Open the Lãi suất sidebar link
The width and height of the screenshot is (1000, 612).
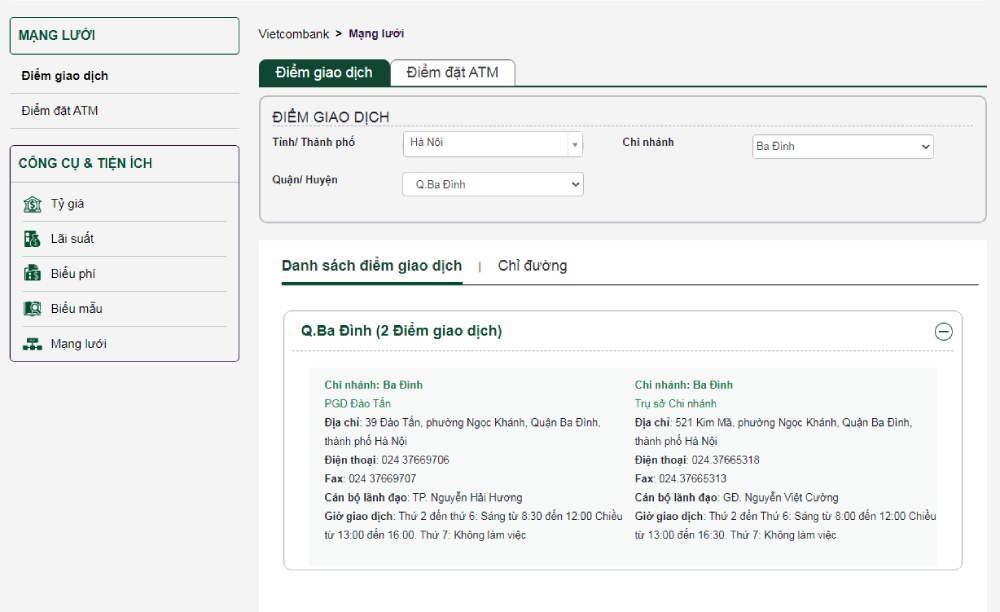72,239
